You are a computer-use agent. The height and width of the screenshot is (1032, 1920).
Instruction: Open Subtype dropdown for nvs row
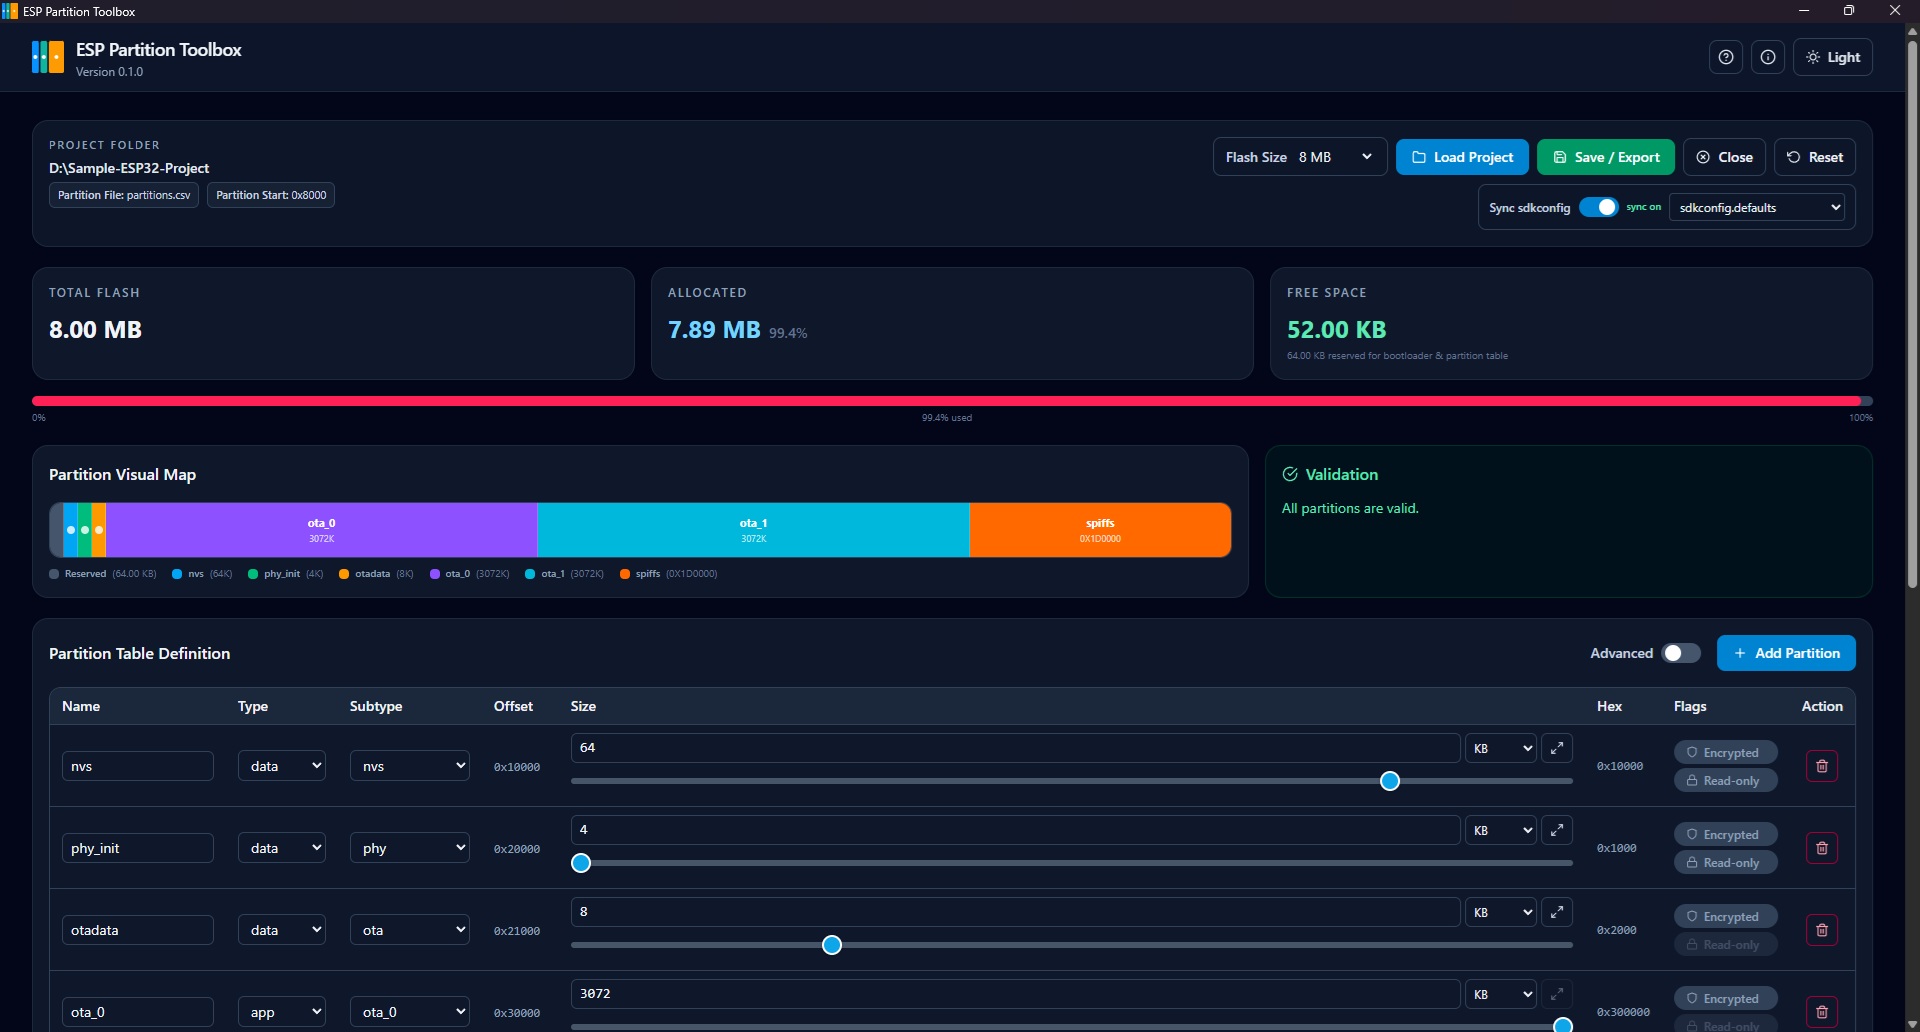tap(410, 766)
